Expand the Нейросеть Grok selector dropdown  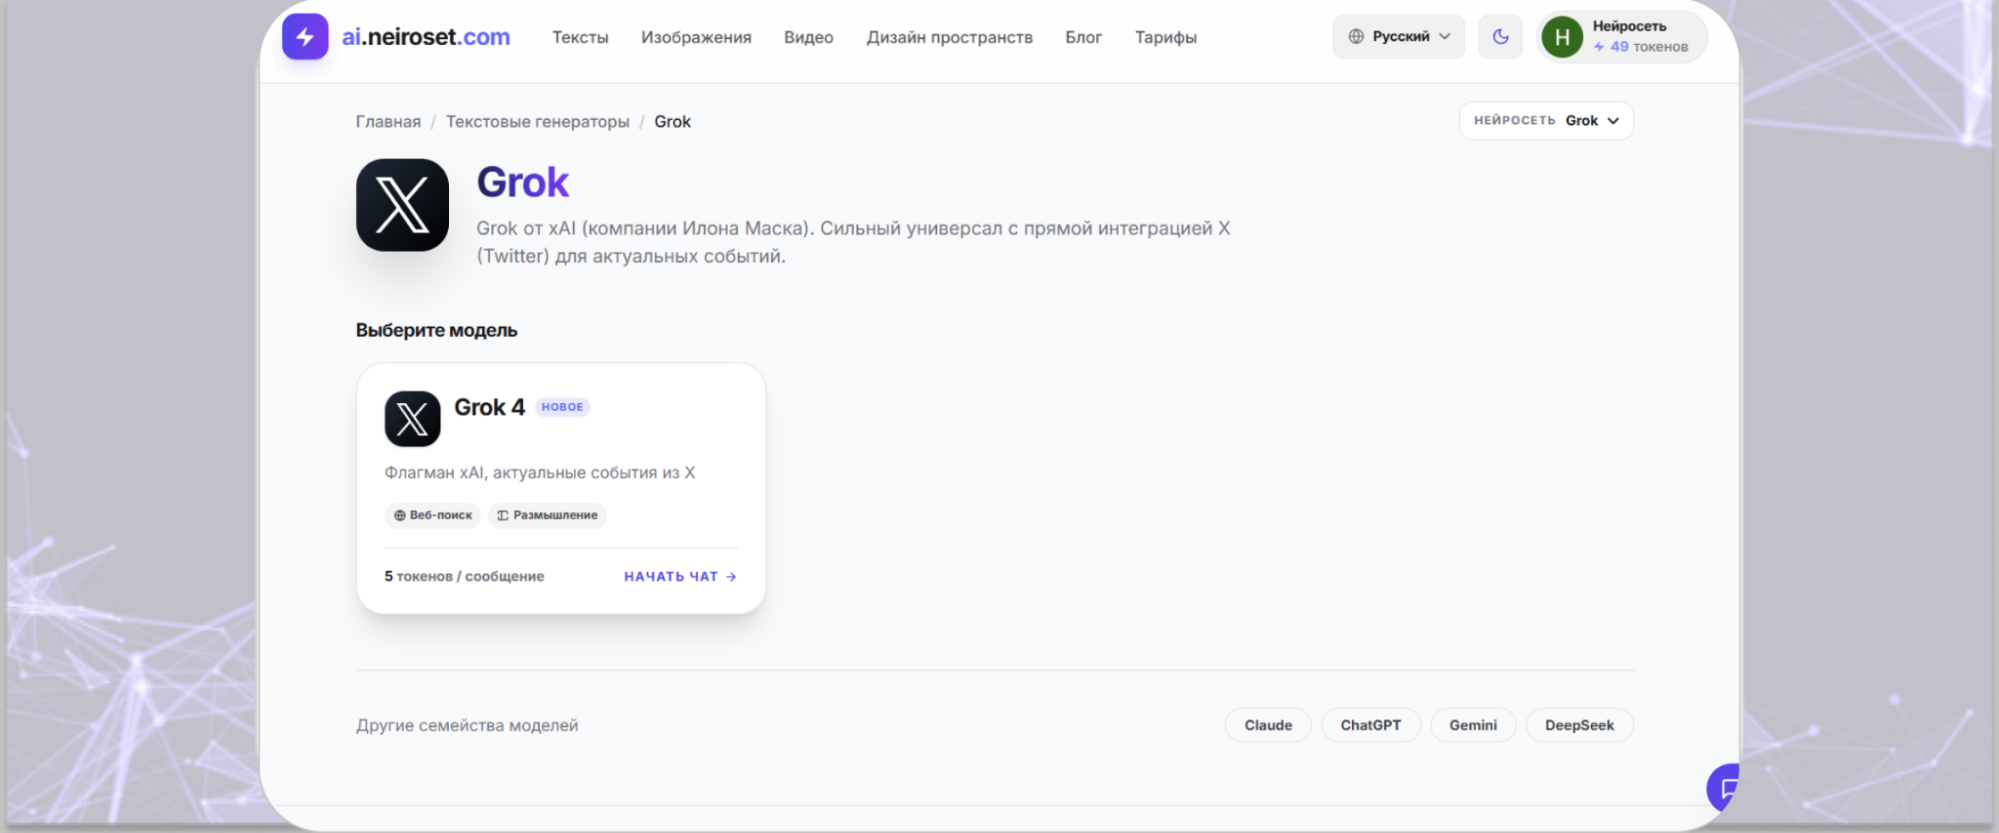(1546, 121)
